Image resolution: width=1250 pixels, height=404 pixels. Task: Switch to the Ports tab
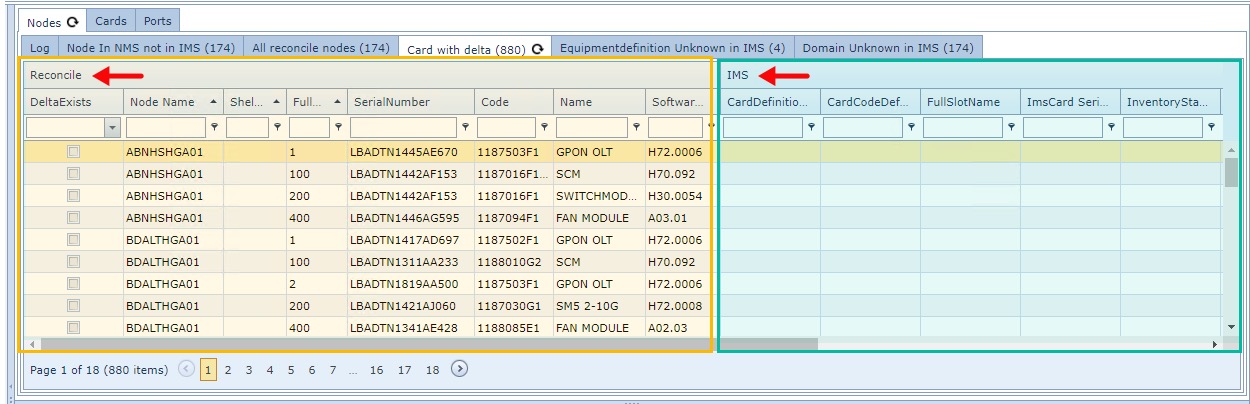point(157,21)
